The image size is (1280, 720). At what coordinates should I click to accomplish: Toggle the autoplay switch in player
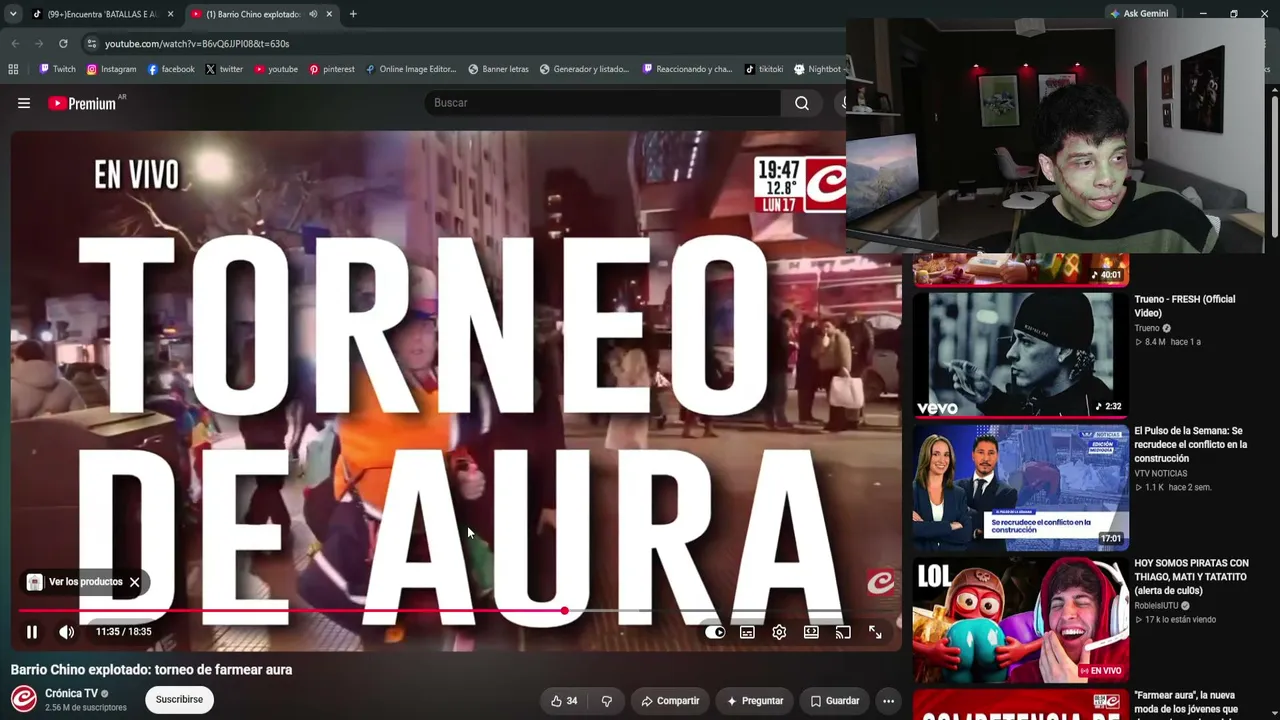tap(714, 632)
